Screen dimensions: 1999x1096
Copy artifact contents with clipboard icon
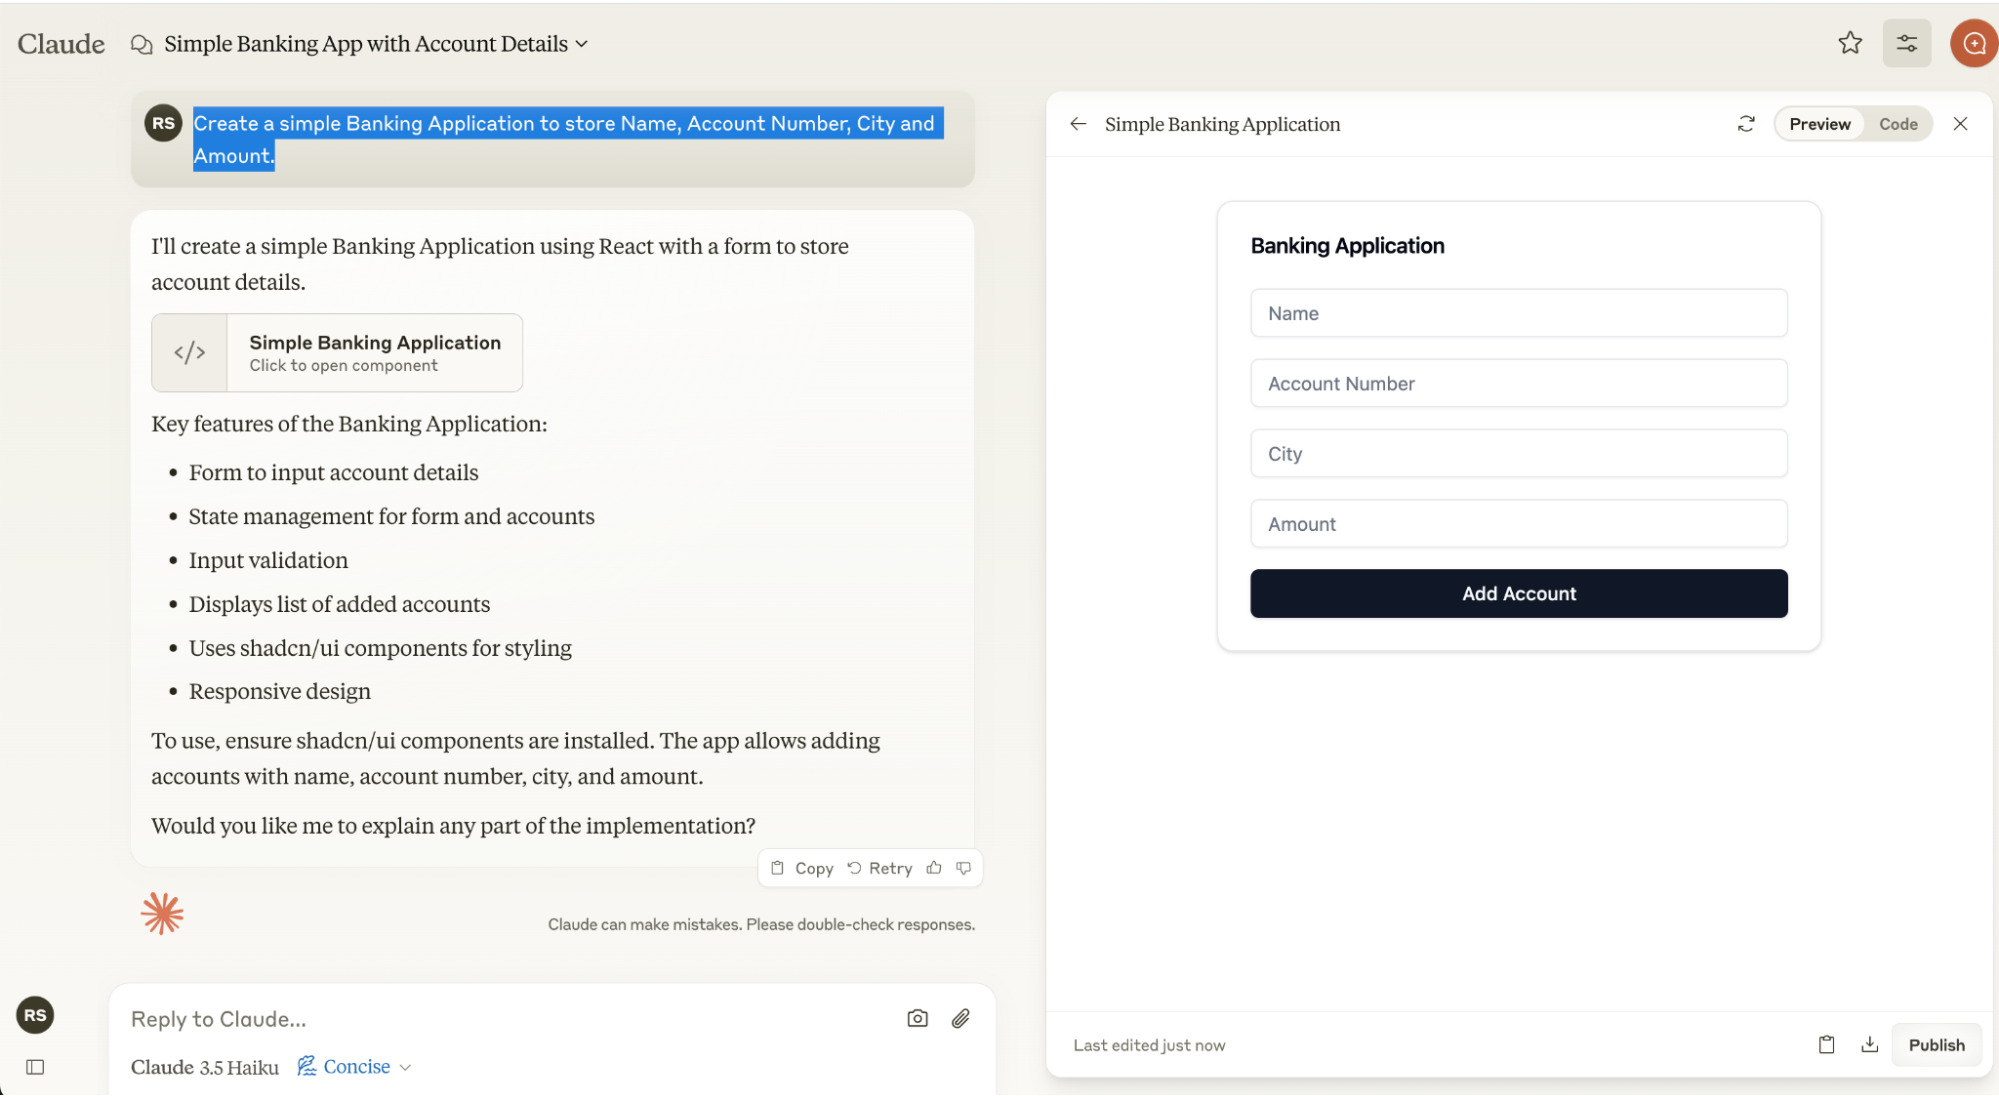pyautogui.click(x=1826, y=1044)
